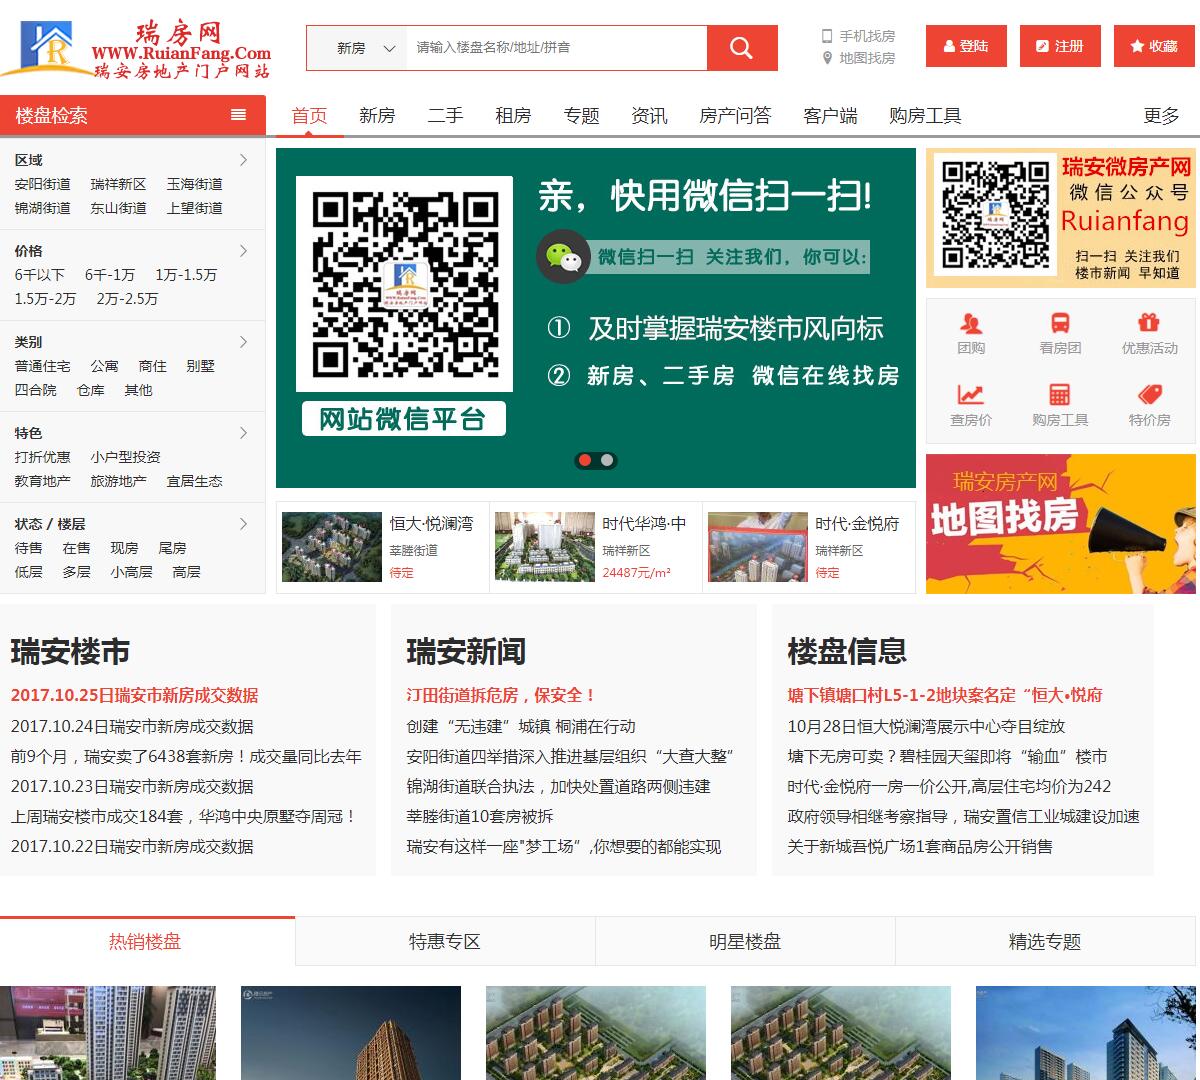Expand the 价格 category arrow
1200x1080 pixels.
tap(243, 251)
